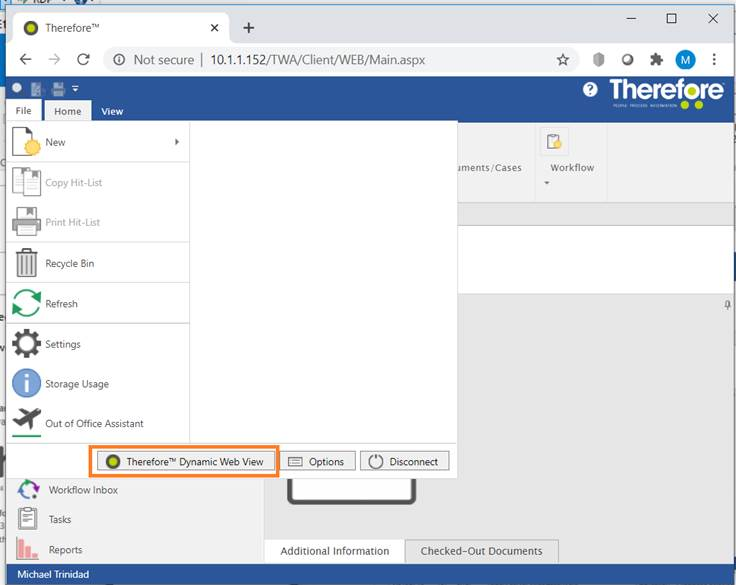This screenshot has height=585, width=736.
Task: Select the Checked-Out Documents tab
Action: [x=481, y=551]
